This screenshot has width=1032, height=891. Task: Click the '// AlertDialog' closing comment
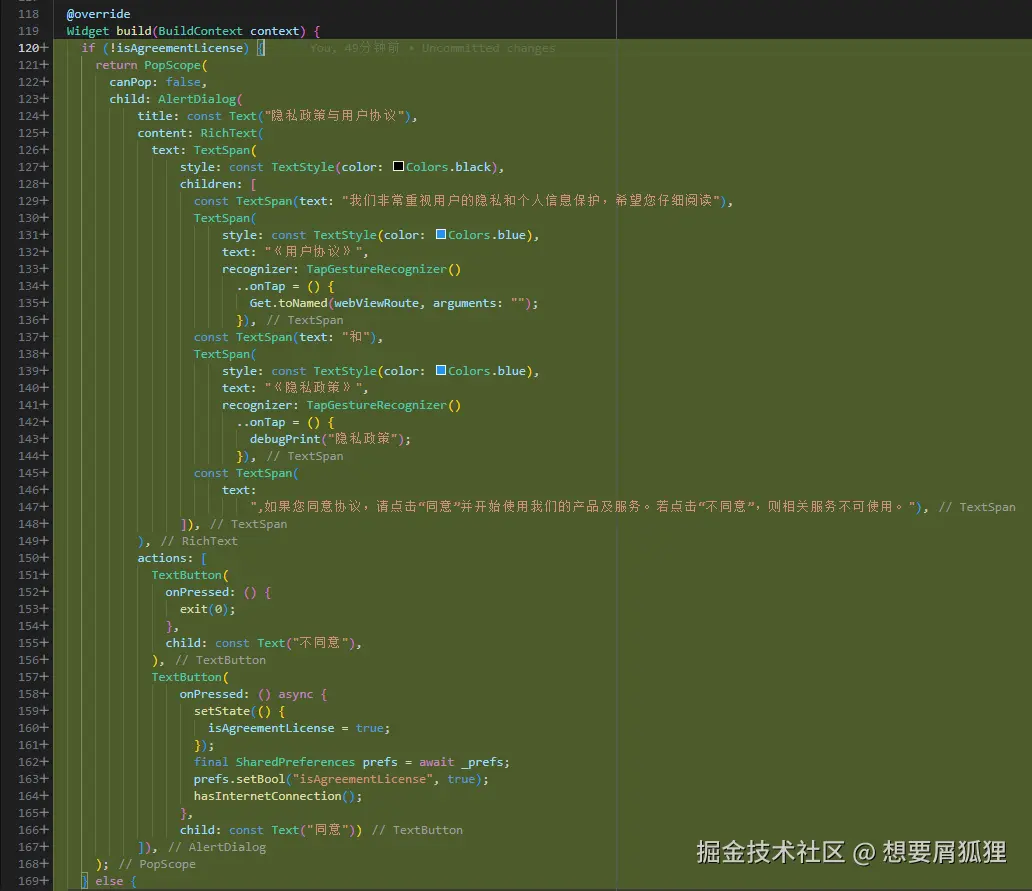[x=217, y=847]
